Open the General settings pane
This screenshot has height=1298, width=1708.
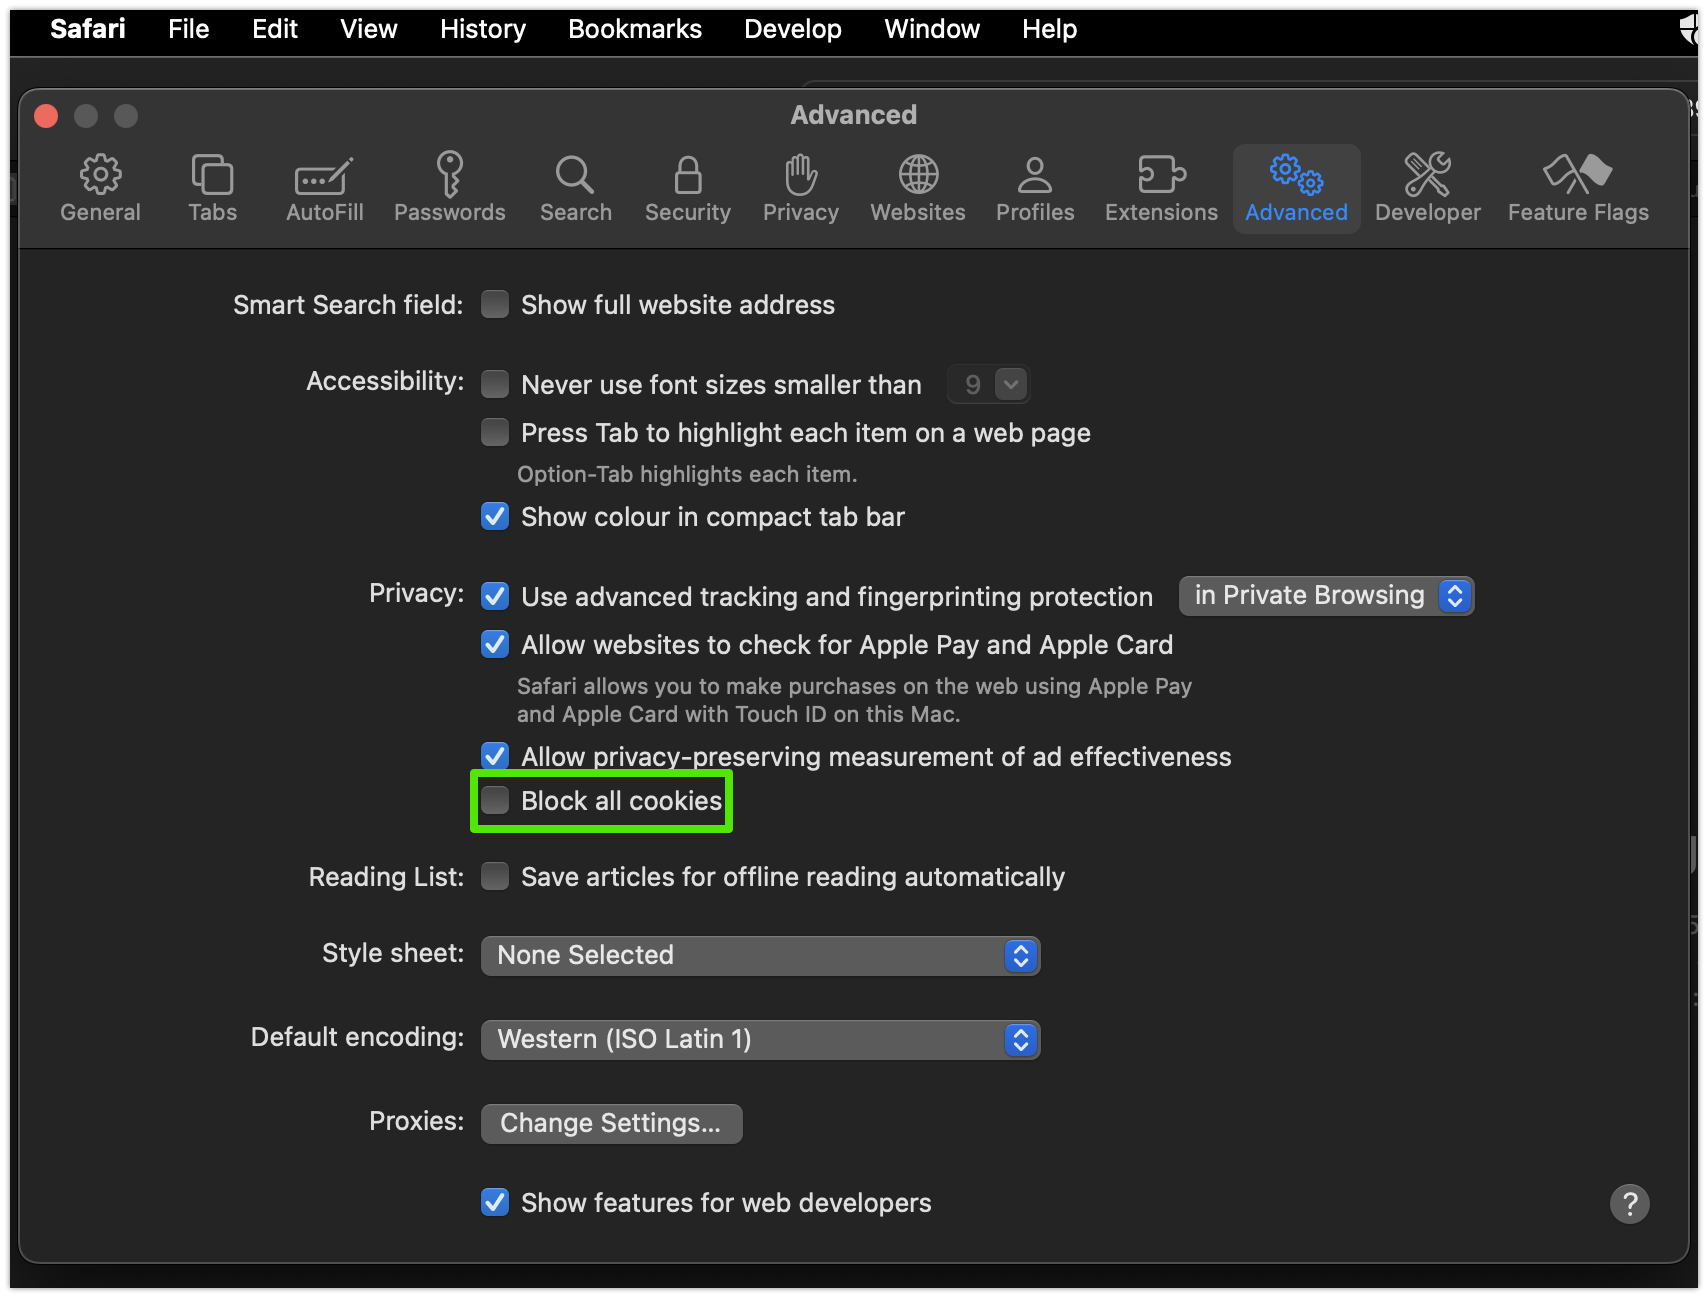click(100, 188)
